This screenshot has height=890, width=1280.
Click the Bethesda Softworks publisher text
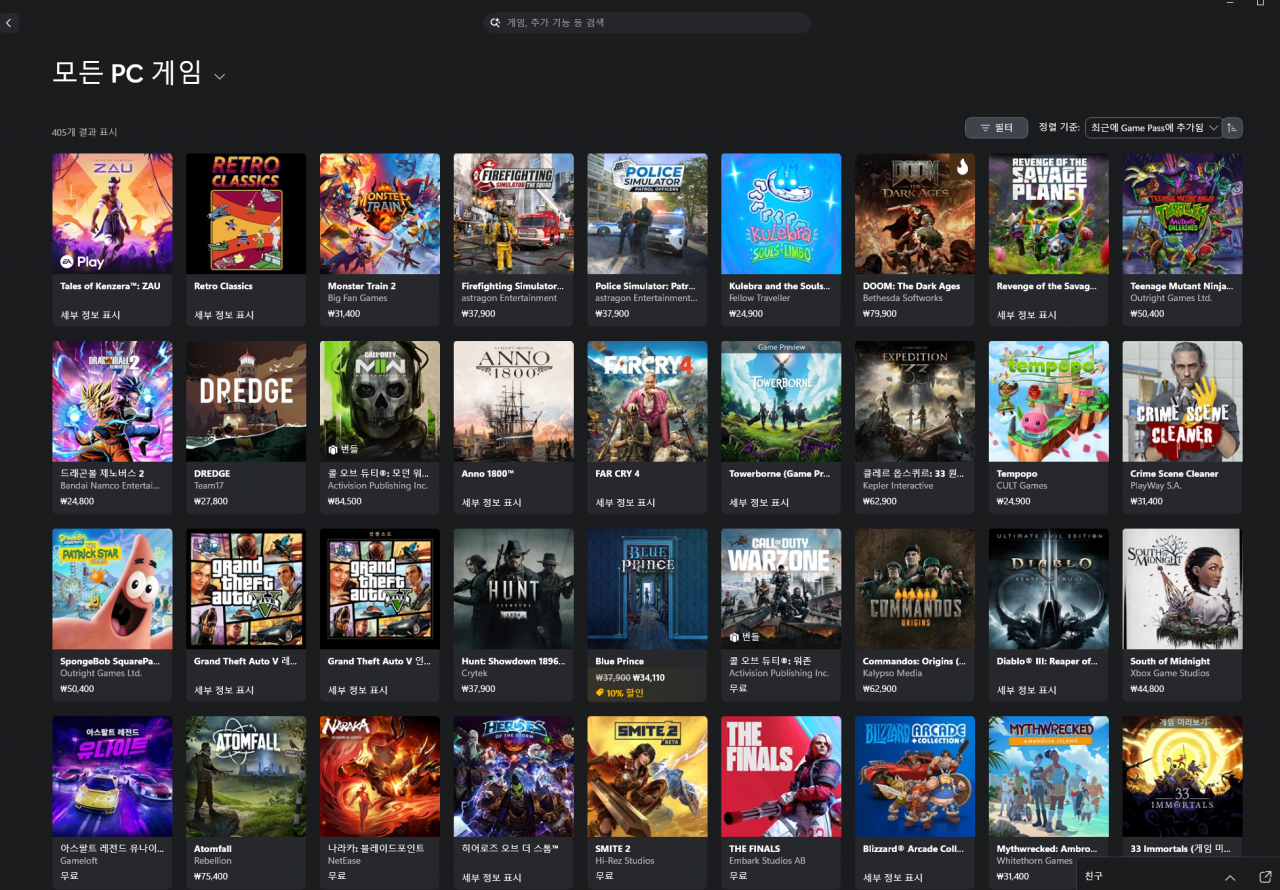coord(903,298)
